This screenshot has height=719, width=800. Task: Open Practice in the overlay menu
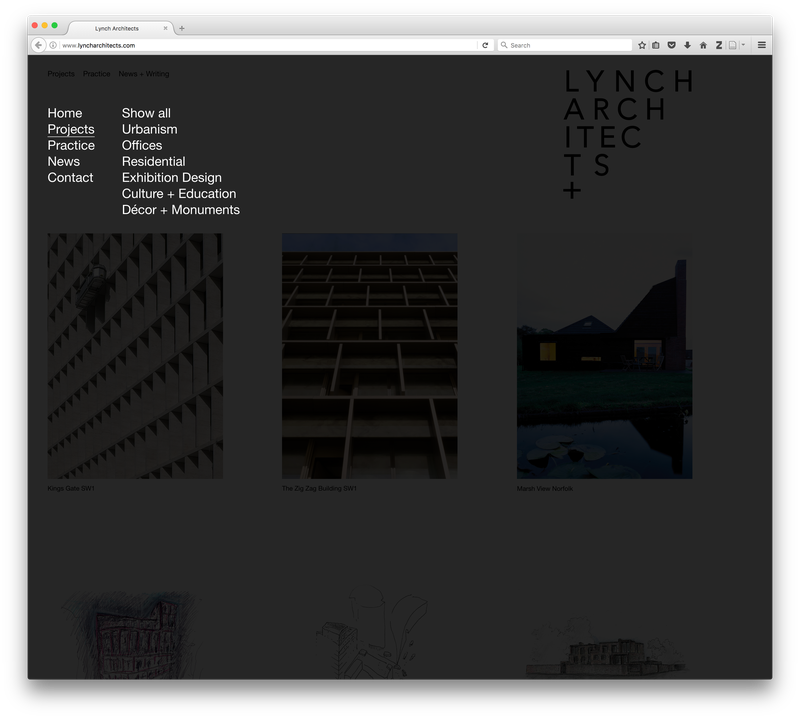click(71, 145)
